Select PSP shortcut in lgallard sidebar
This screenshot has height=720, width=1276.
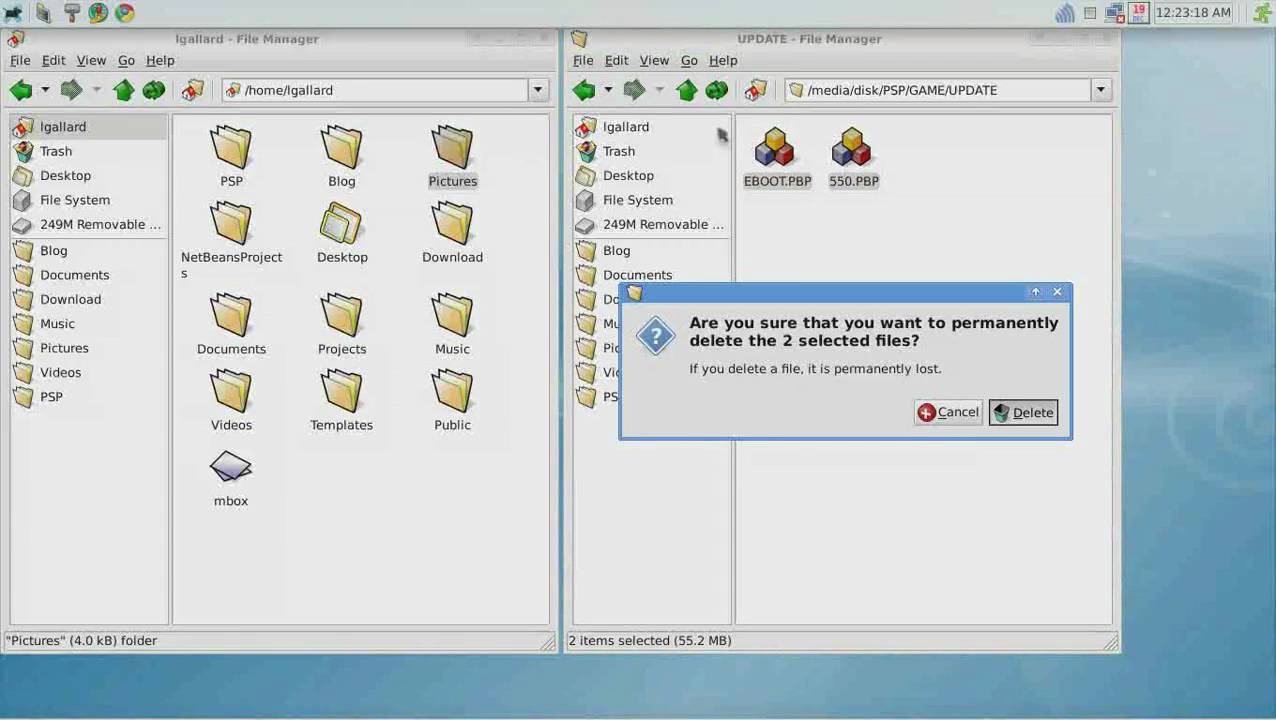89,397
